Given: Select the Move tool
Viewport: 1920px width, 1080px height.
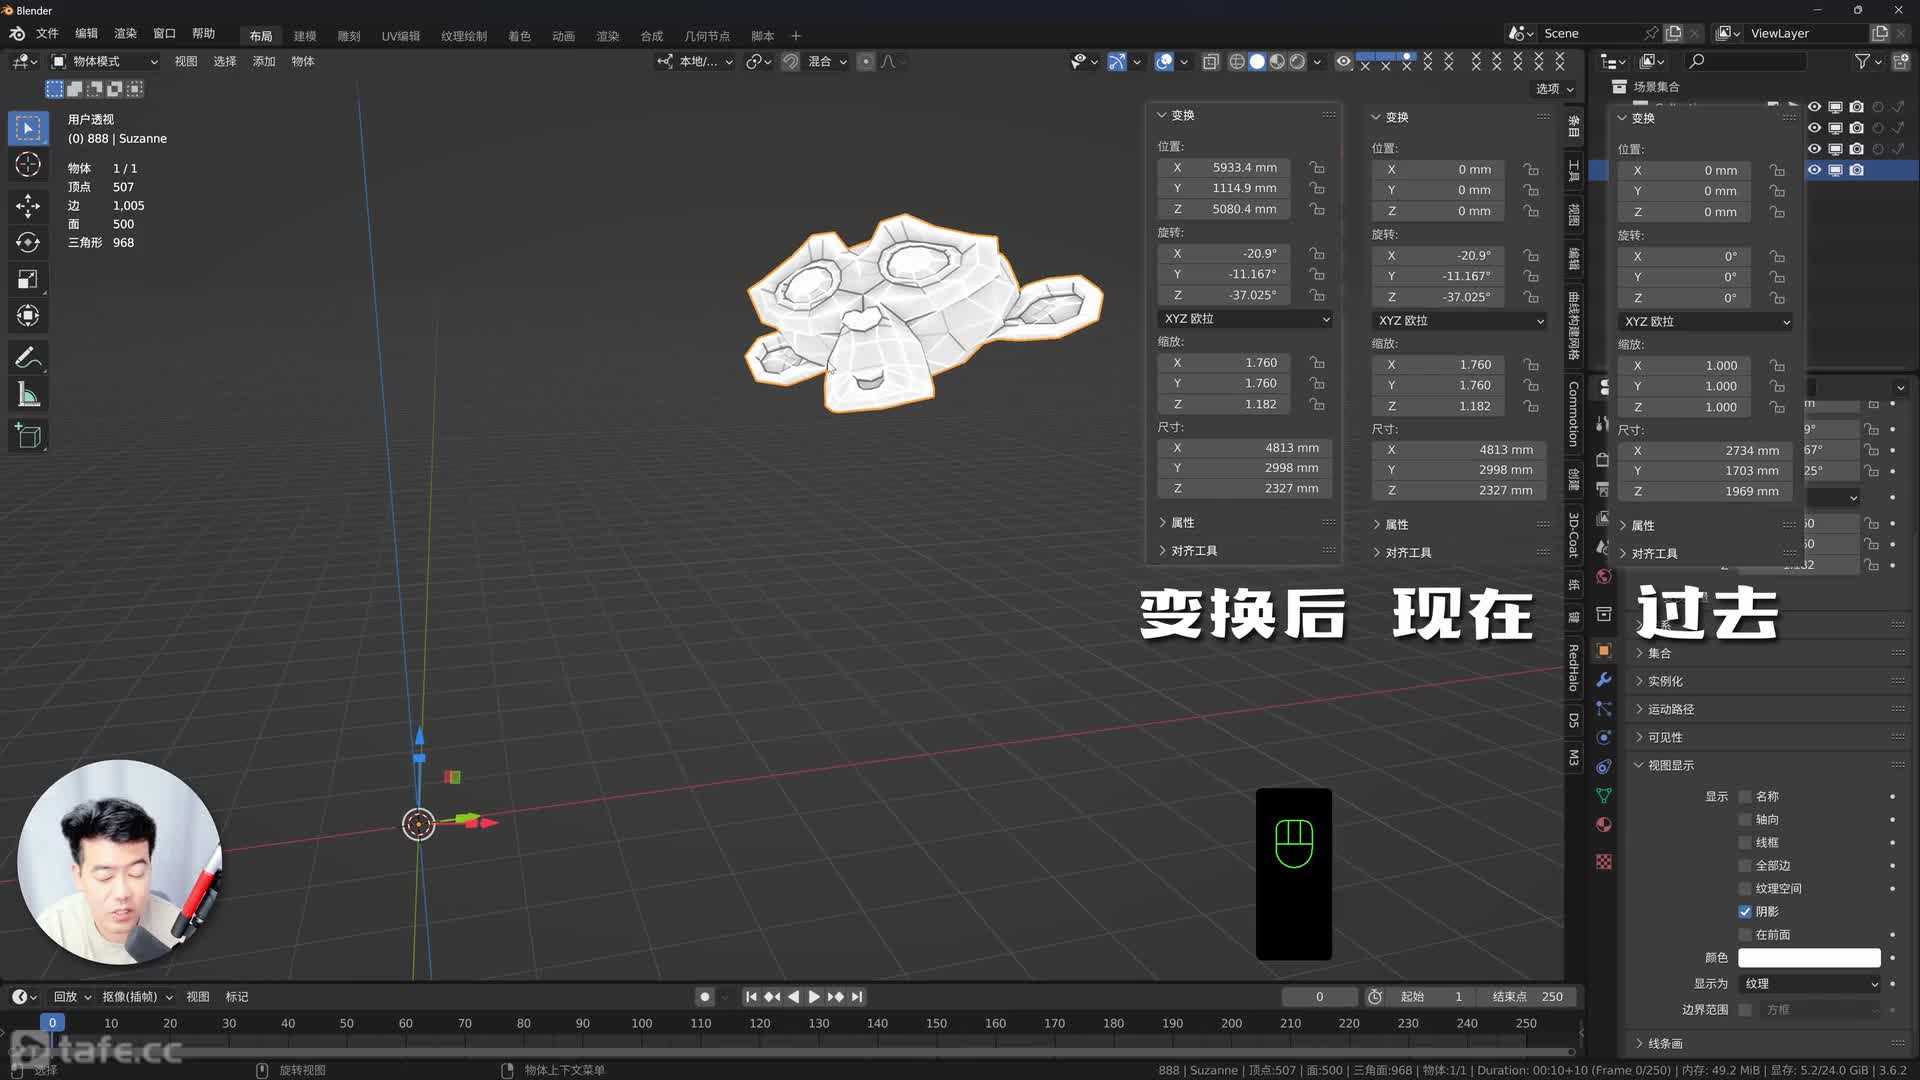Looking at the screenshot, I should (x=28, y=206).
